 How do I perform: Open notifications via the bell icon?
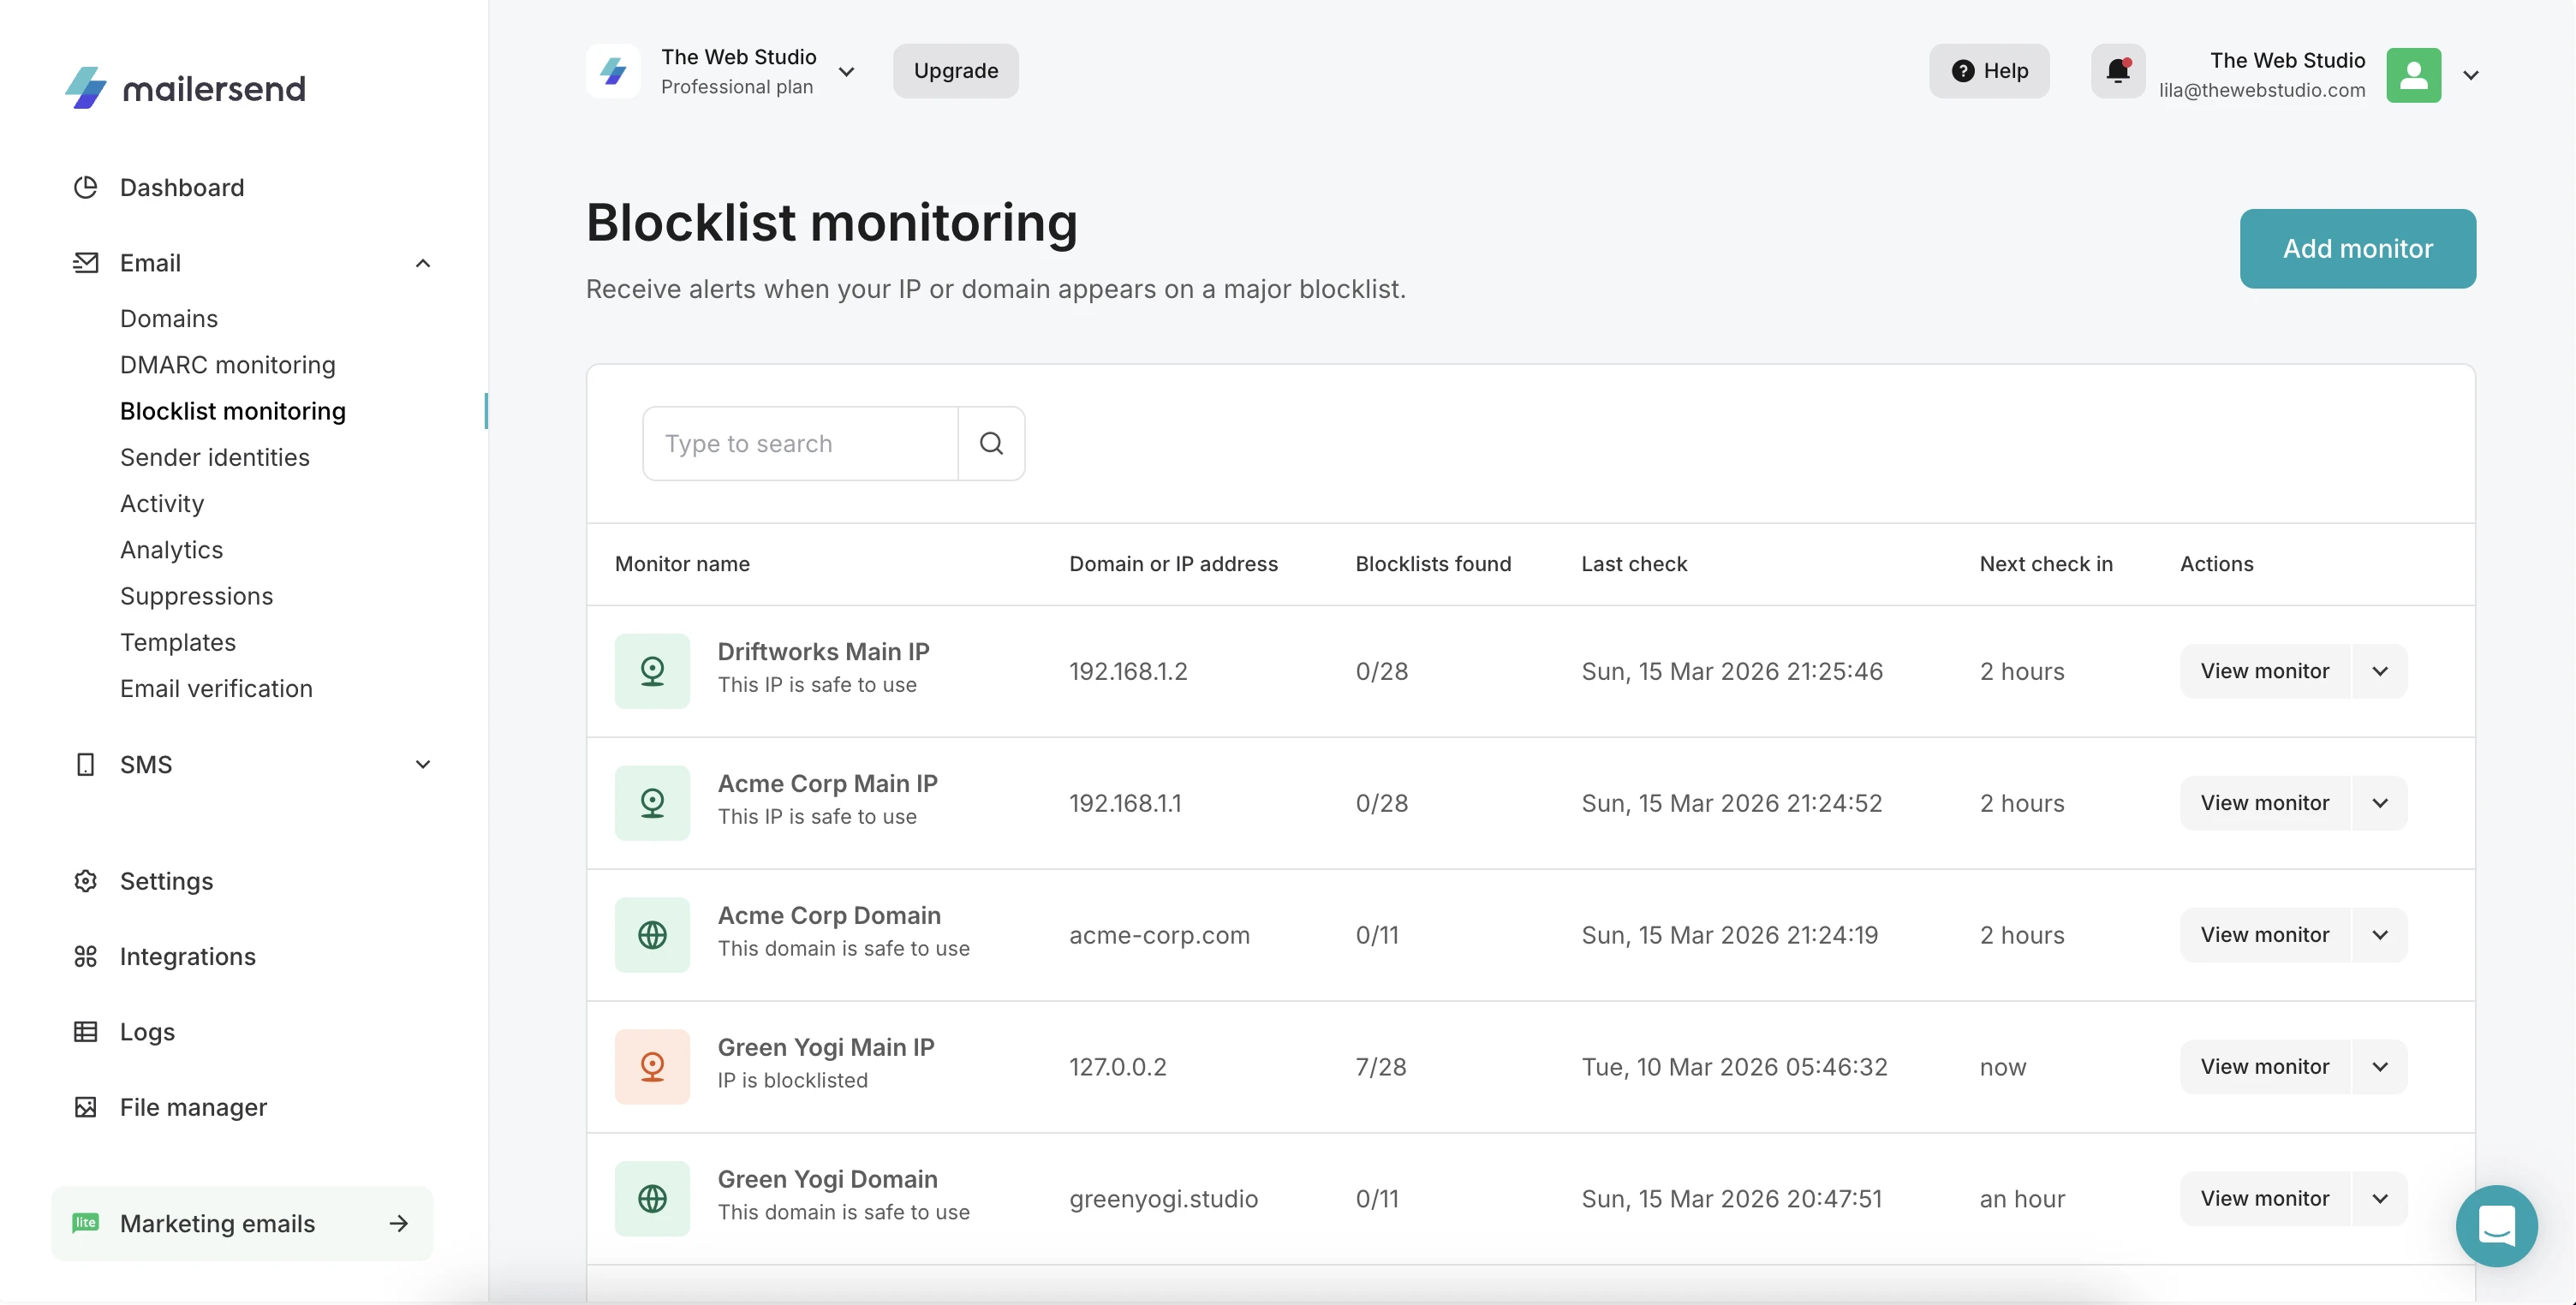point(2119,71)
